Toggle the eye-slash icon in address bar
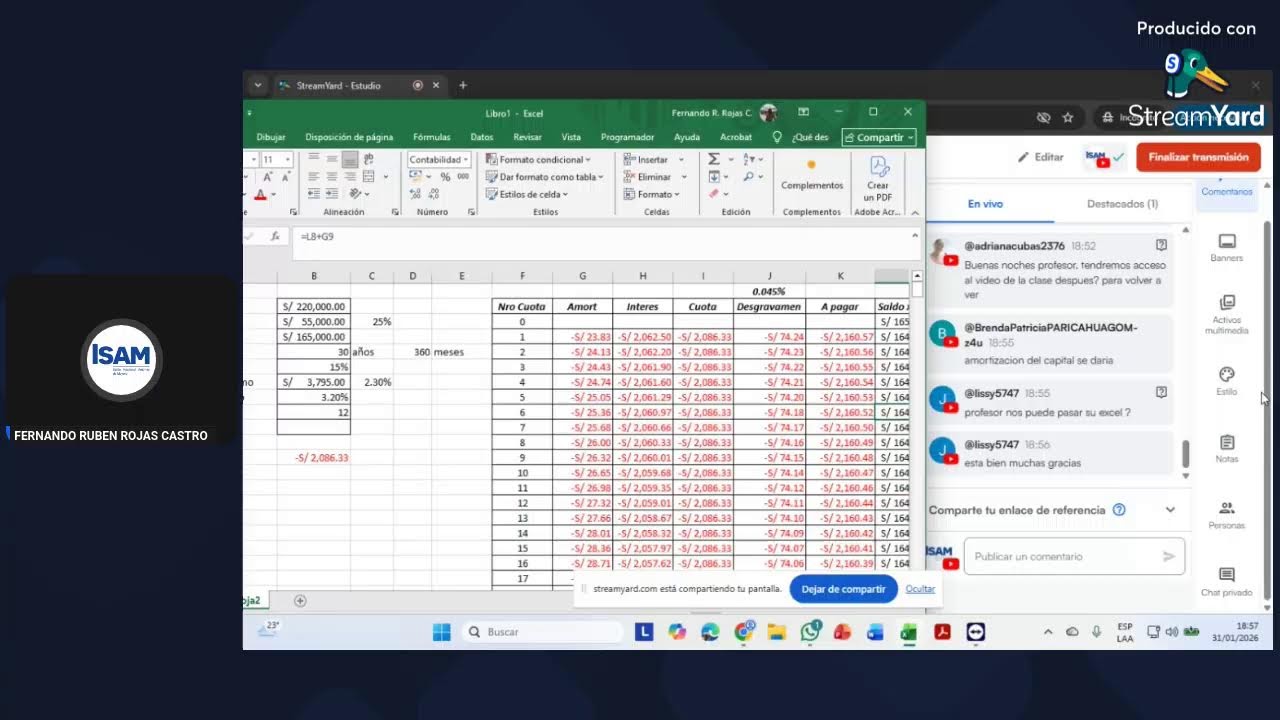This screenshot has height=720, width=1280. tap(1043, 117)
